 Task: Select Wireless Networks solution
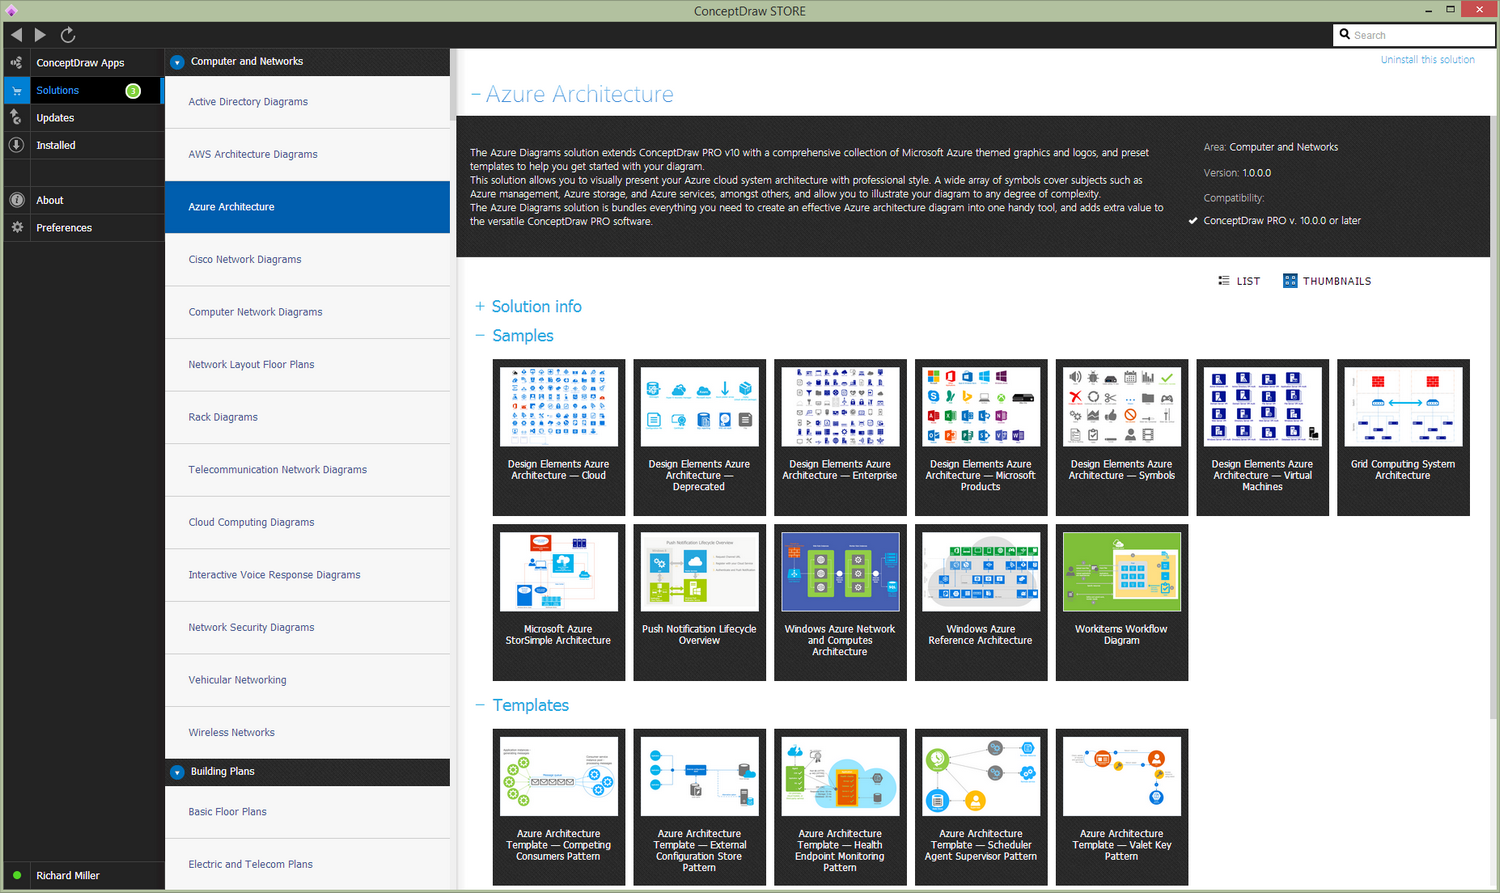(x=307, y=732)
